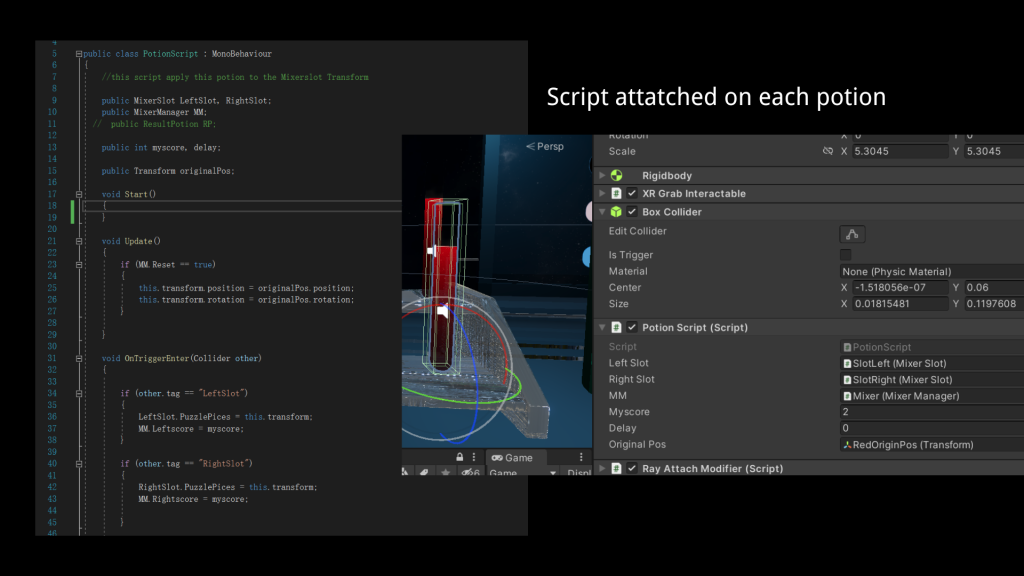This screenshot has width=1024, height=576.
Task: Click the Center X value field
Action: coord(900,287)
